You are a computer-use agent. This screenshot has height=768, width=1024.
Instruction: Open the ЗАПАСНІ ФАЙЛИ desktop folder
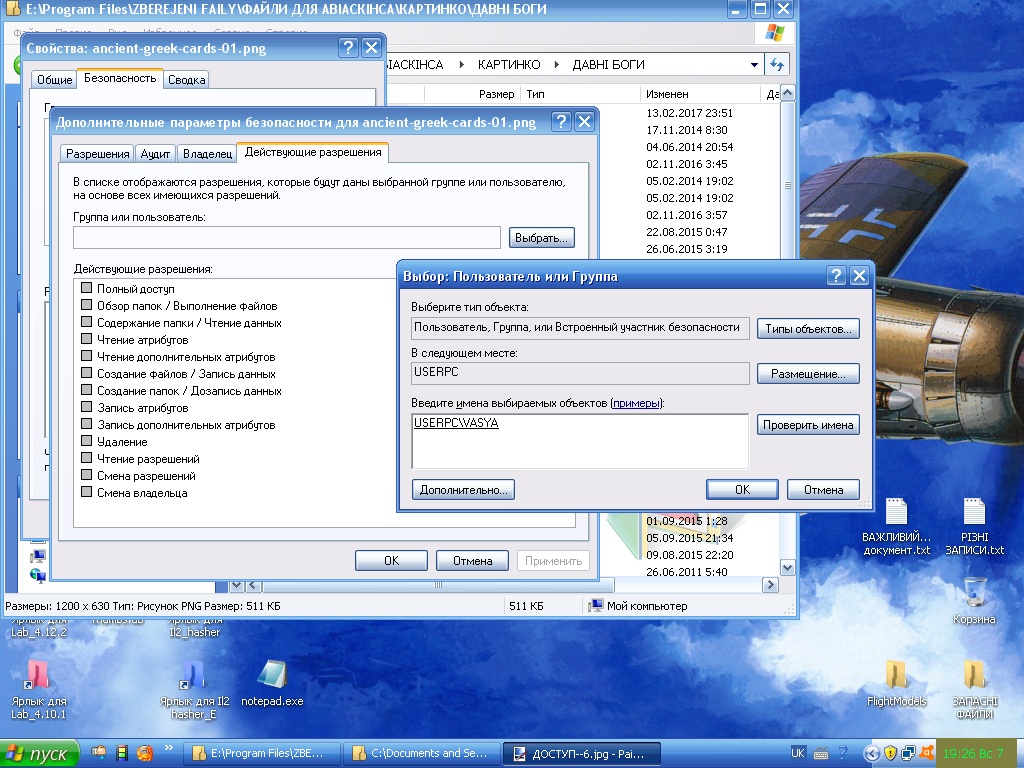point(974,676)
